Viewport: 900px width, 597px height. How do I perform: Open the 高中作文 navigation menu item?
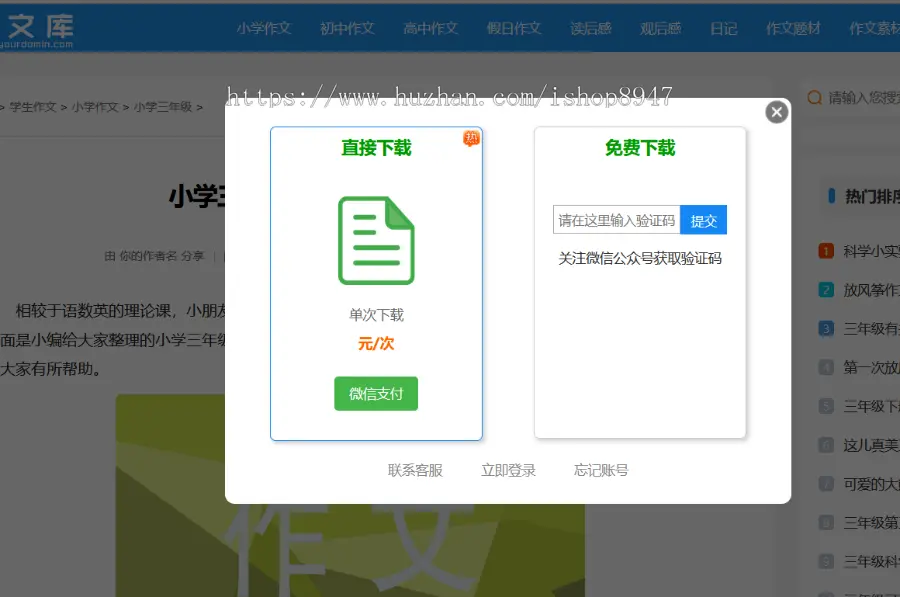pyautogui.click(x=431, y=28)
